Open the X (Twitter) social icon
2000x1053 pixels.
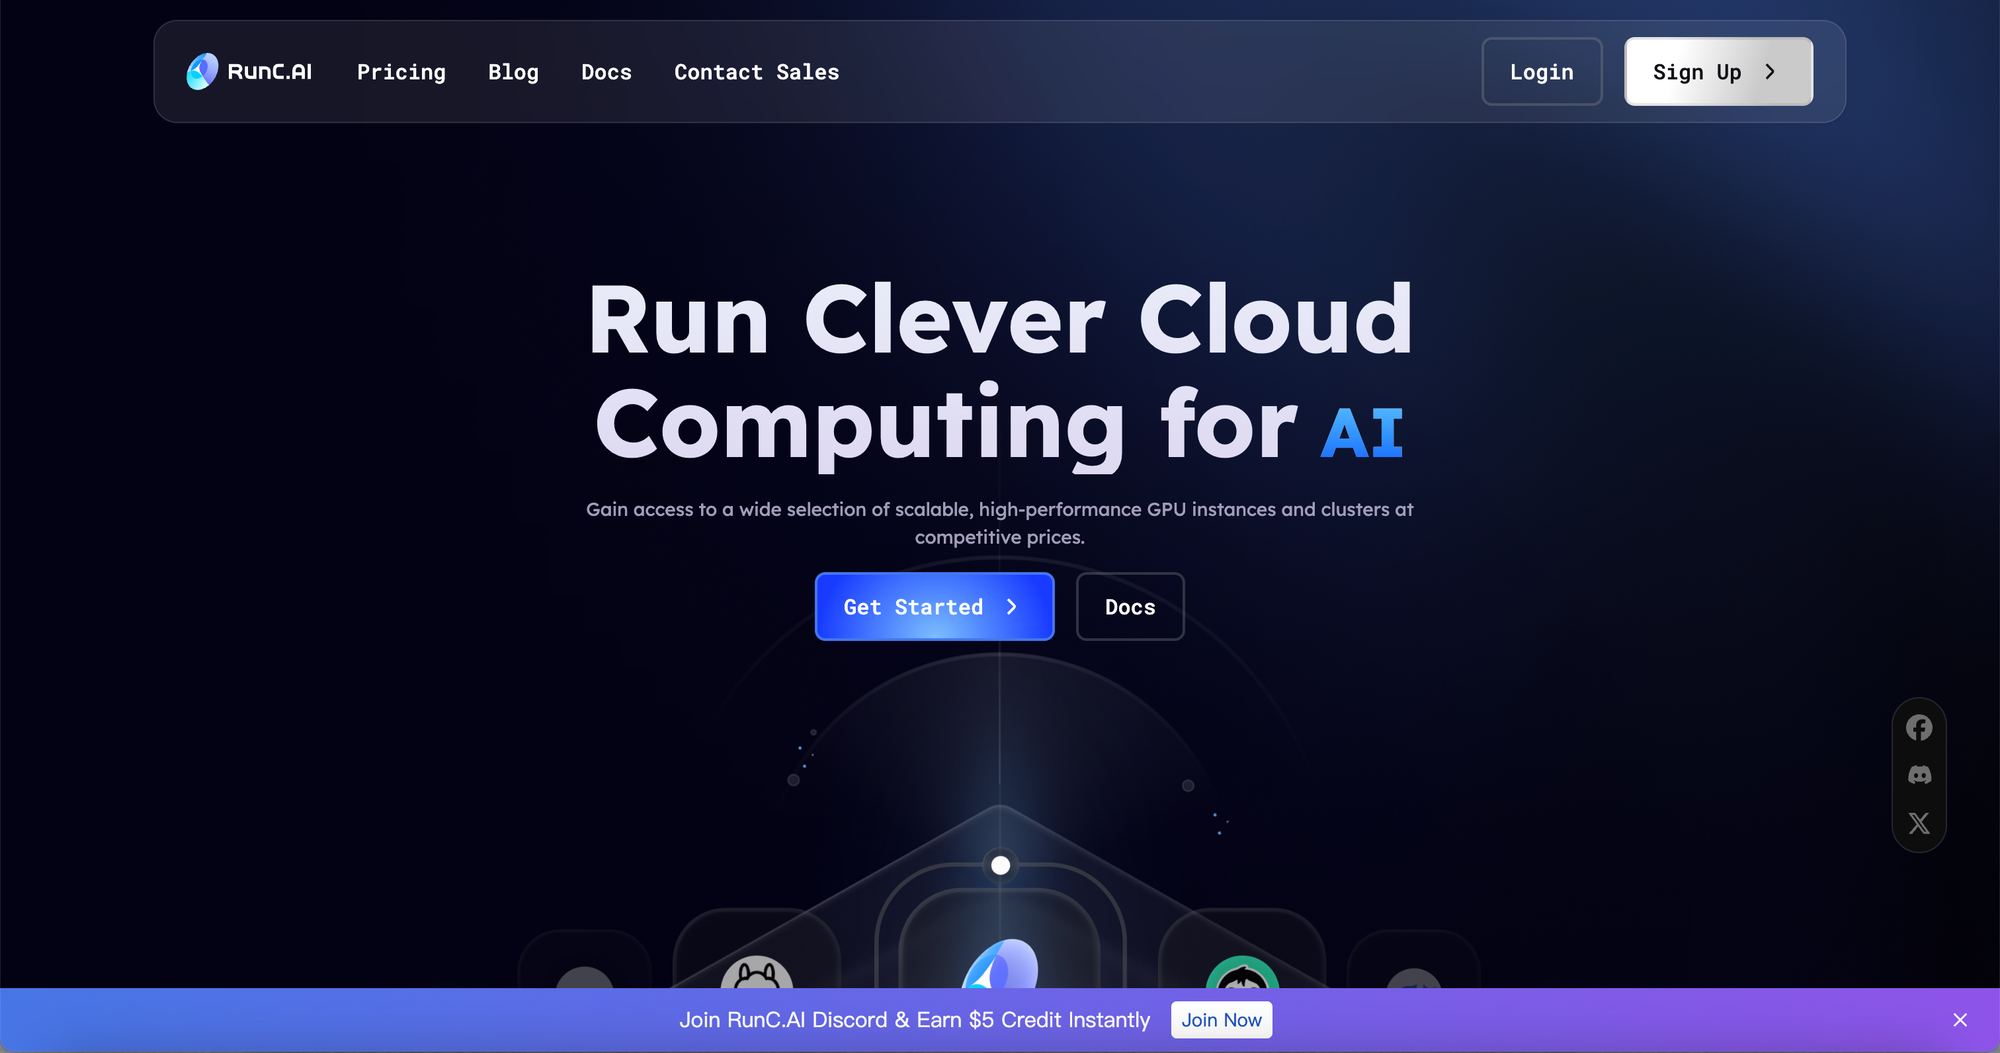[x=1919, y=823]
